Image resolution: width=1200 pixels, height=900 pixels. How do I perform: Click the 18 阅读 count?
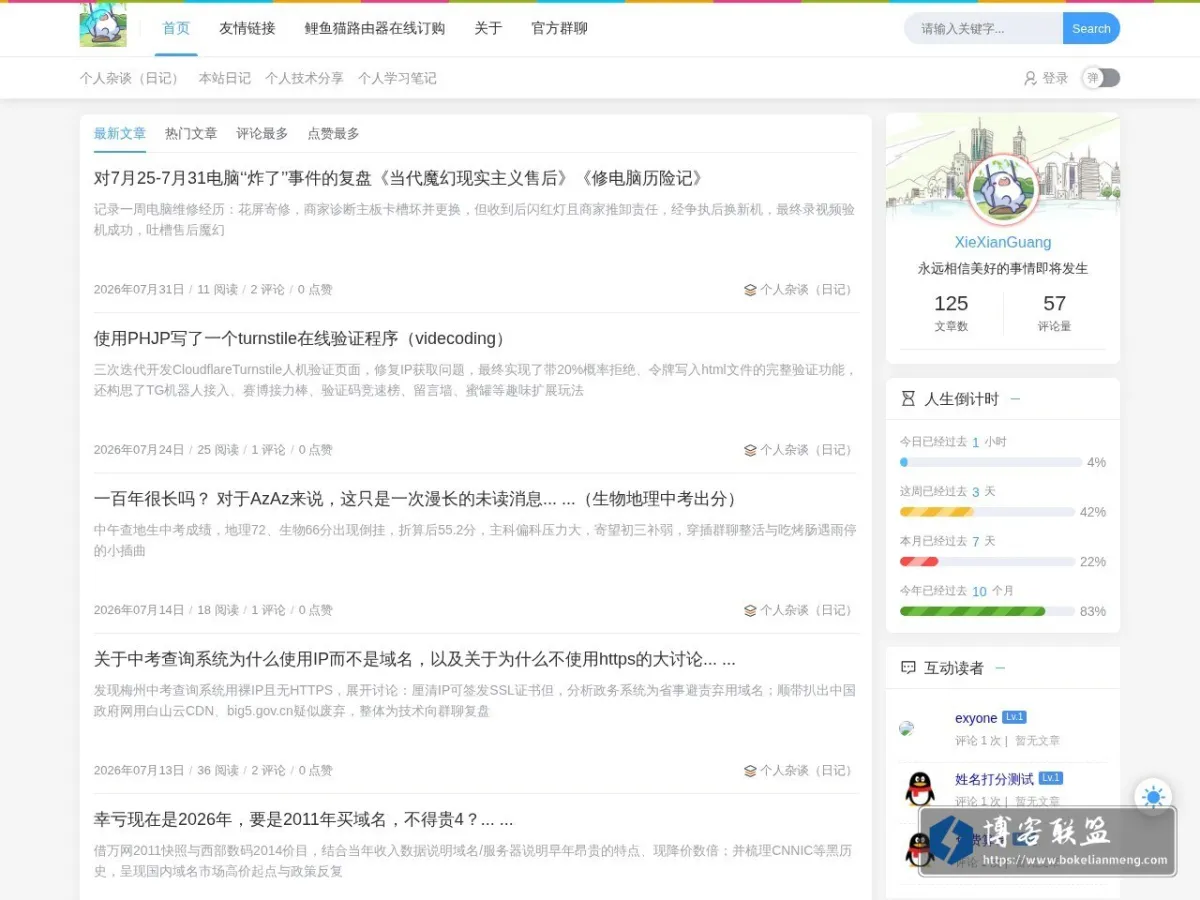pyautogui.click(x=218, y=610)
